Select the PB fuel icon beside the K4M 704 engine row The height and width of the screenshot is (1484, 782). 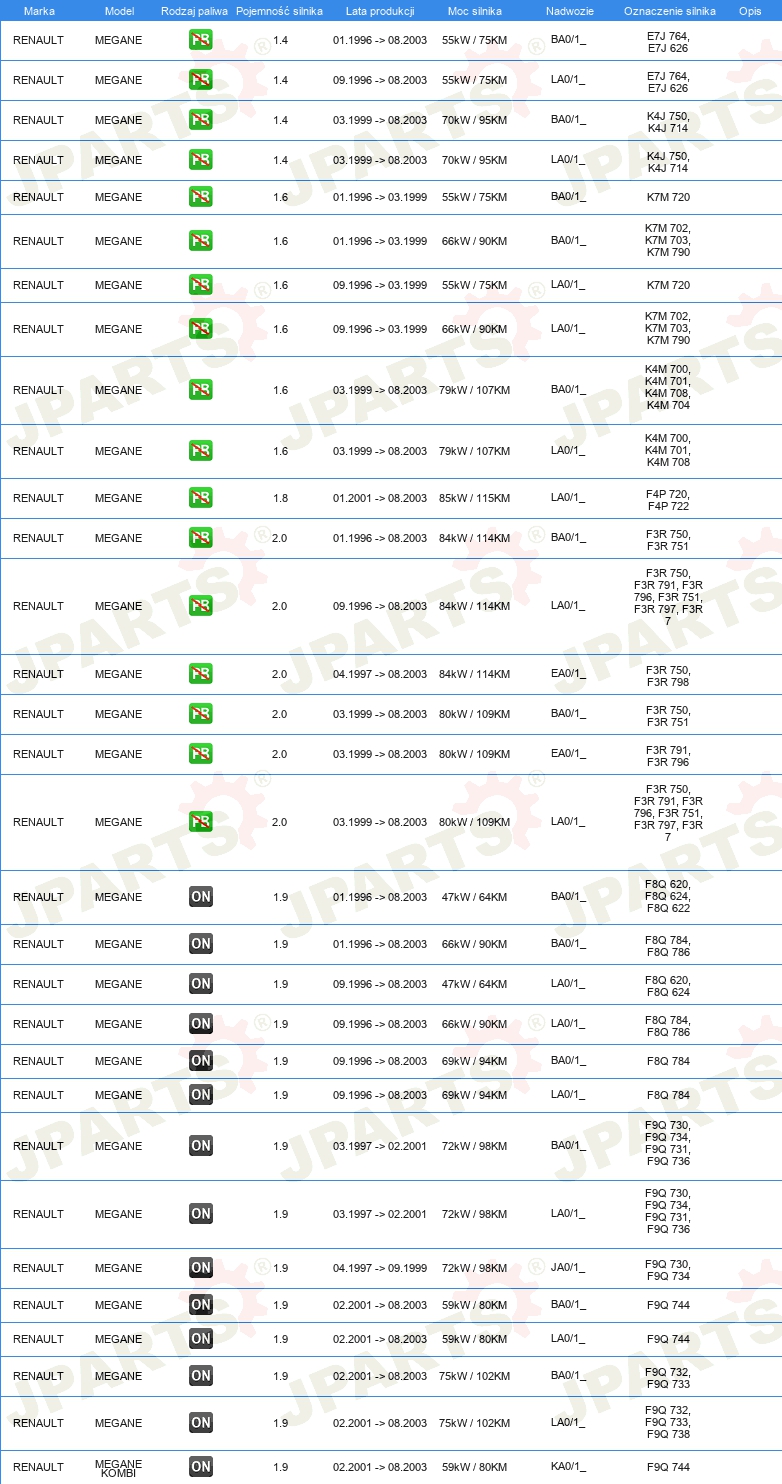point(201,390)
